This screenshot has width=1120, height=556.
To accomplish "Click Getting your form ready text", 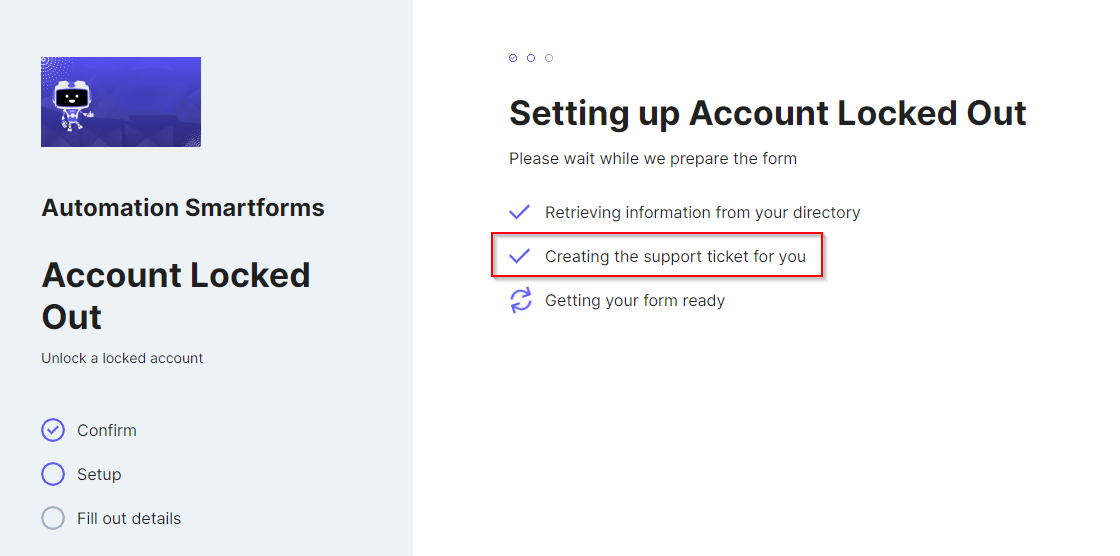I will click(x=635, y=300).
